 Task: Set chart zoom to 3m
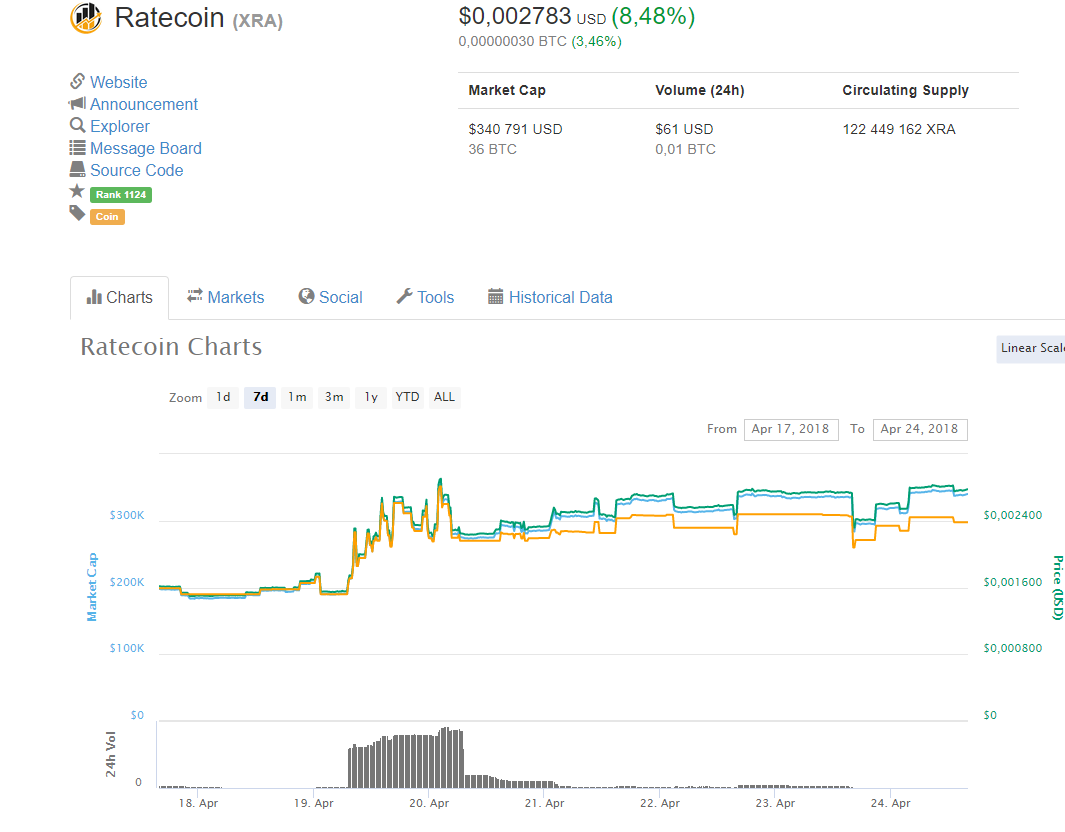point(333,397)
